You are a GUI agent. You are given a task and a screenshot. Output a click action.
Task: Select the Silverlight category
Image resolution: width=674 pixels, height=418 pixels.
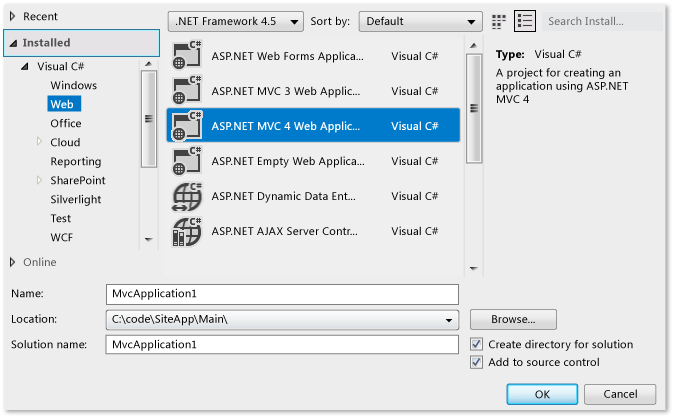click(x=76, y=200)
